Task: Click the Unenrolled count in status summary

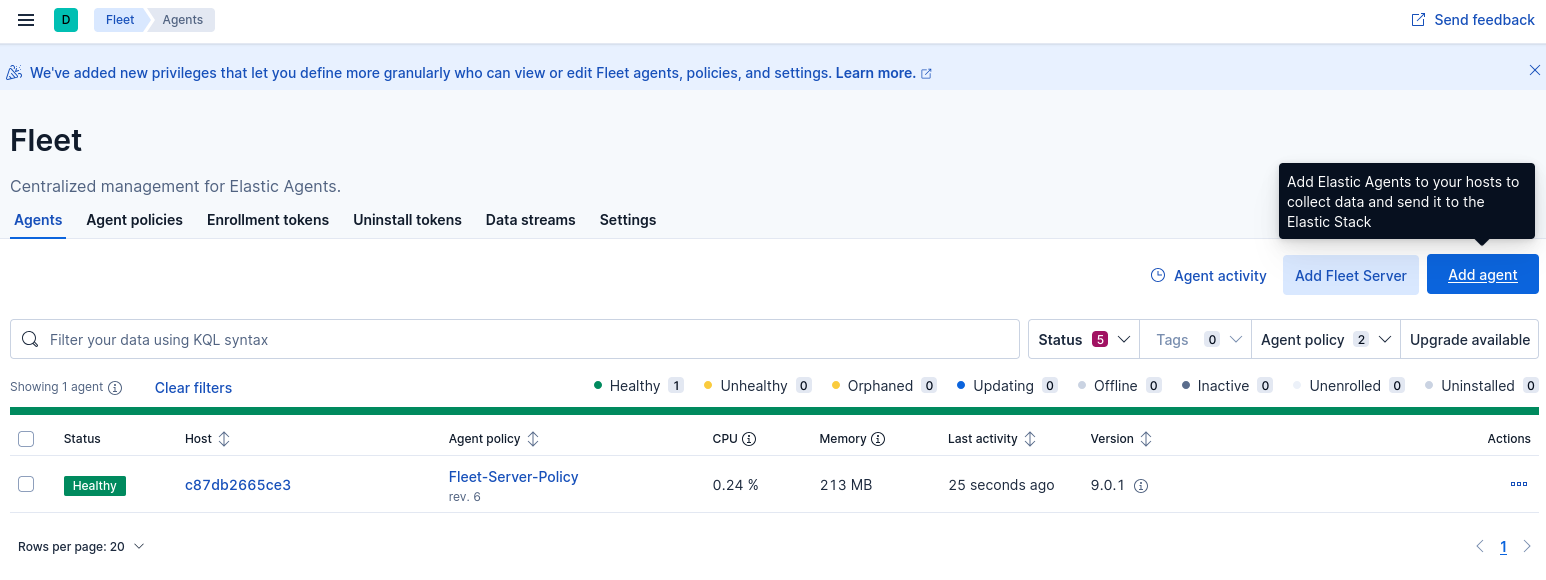Action: [1397, 386]
